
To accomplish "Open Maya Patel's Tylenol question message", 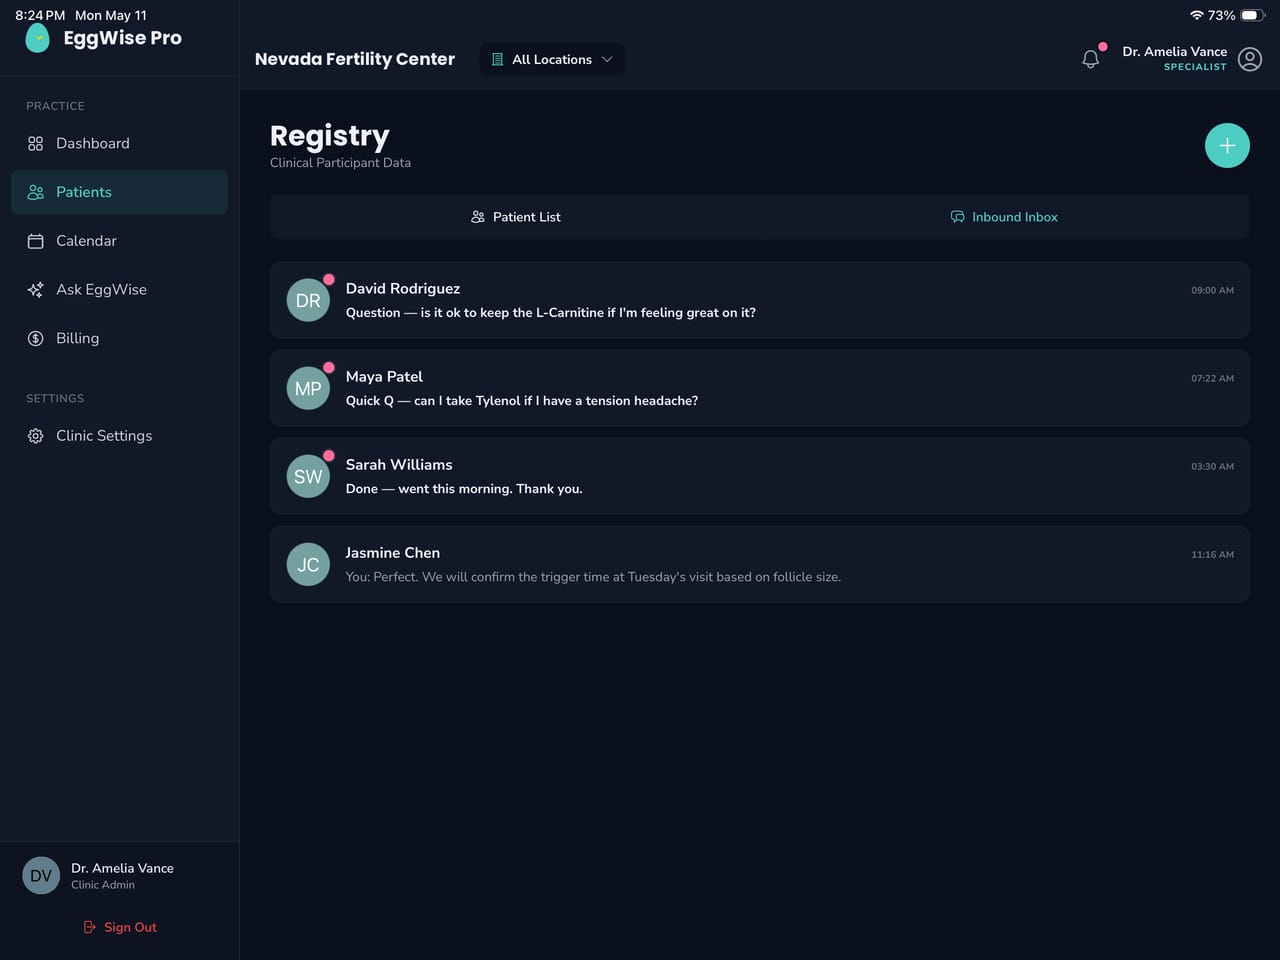I will [760, 388].
